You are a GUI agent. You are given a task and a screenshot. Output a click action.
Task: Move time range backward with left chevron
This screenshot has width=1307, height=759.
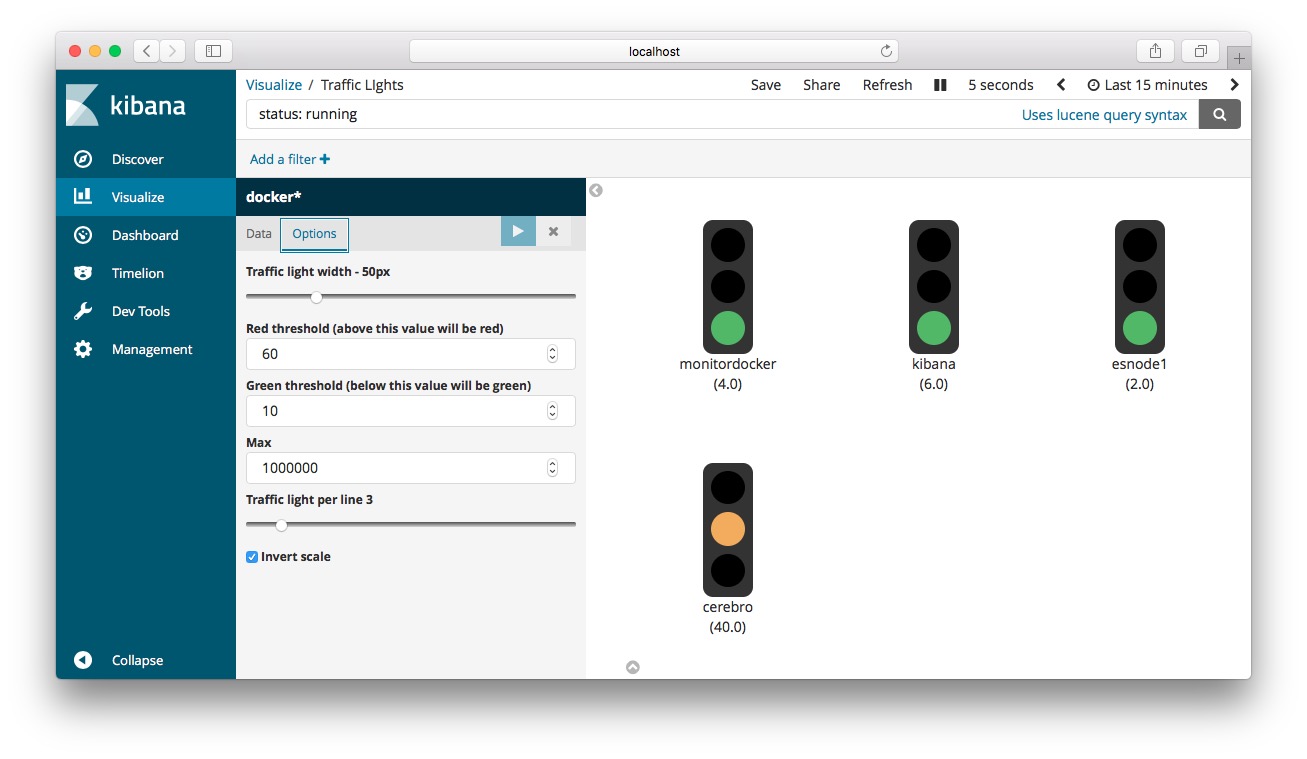point(1061,85)
